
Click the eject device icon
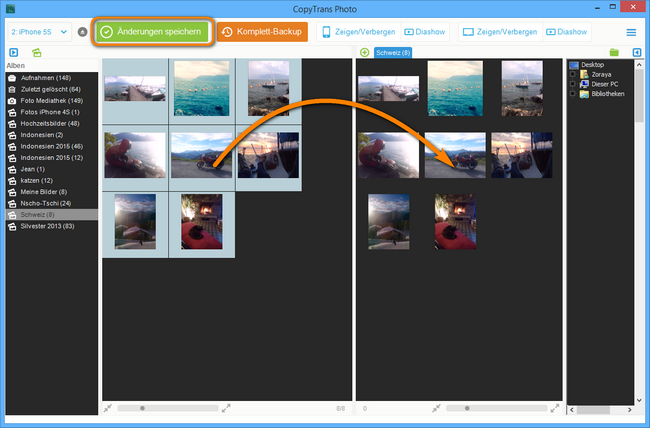coord(82,32)
